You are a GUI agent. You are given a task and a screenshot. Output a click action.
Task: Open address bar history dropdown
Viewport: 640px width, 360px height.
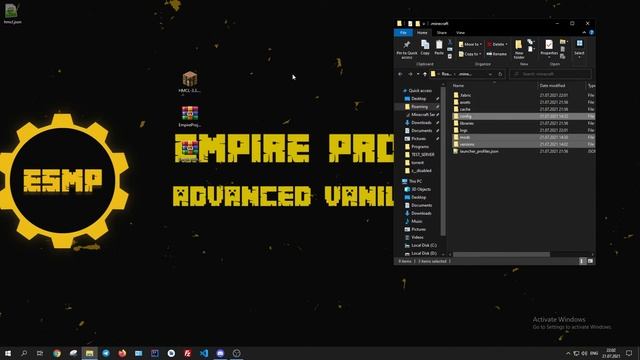(490, 74)
